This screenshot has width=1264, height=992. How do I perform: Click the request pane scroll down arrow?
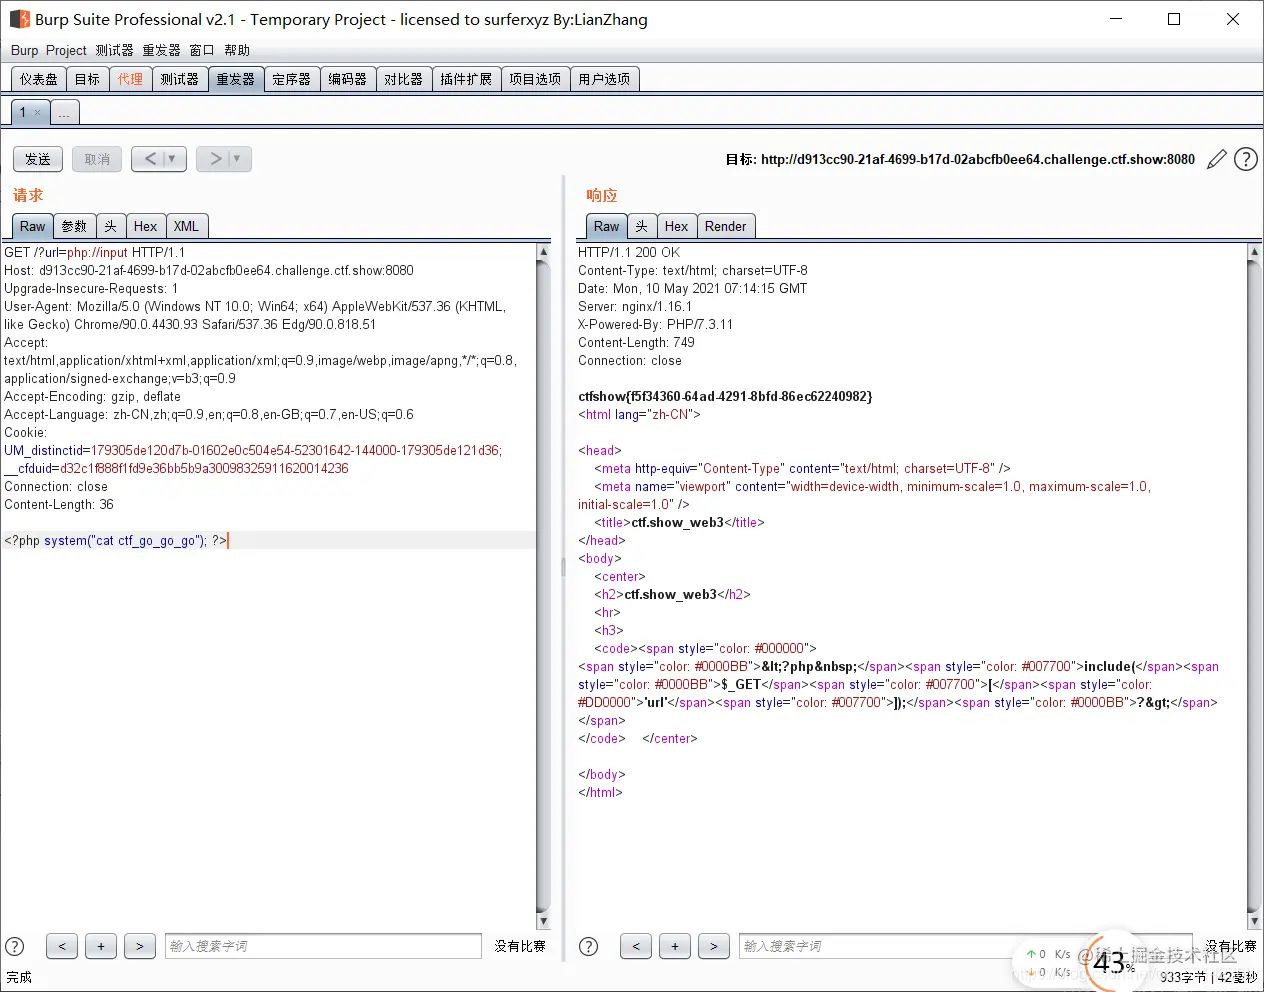click(x=543, y=921)
